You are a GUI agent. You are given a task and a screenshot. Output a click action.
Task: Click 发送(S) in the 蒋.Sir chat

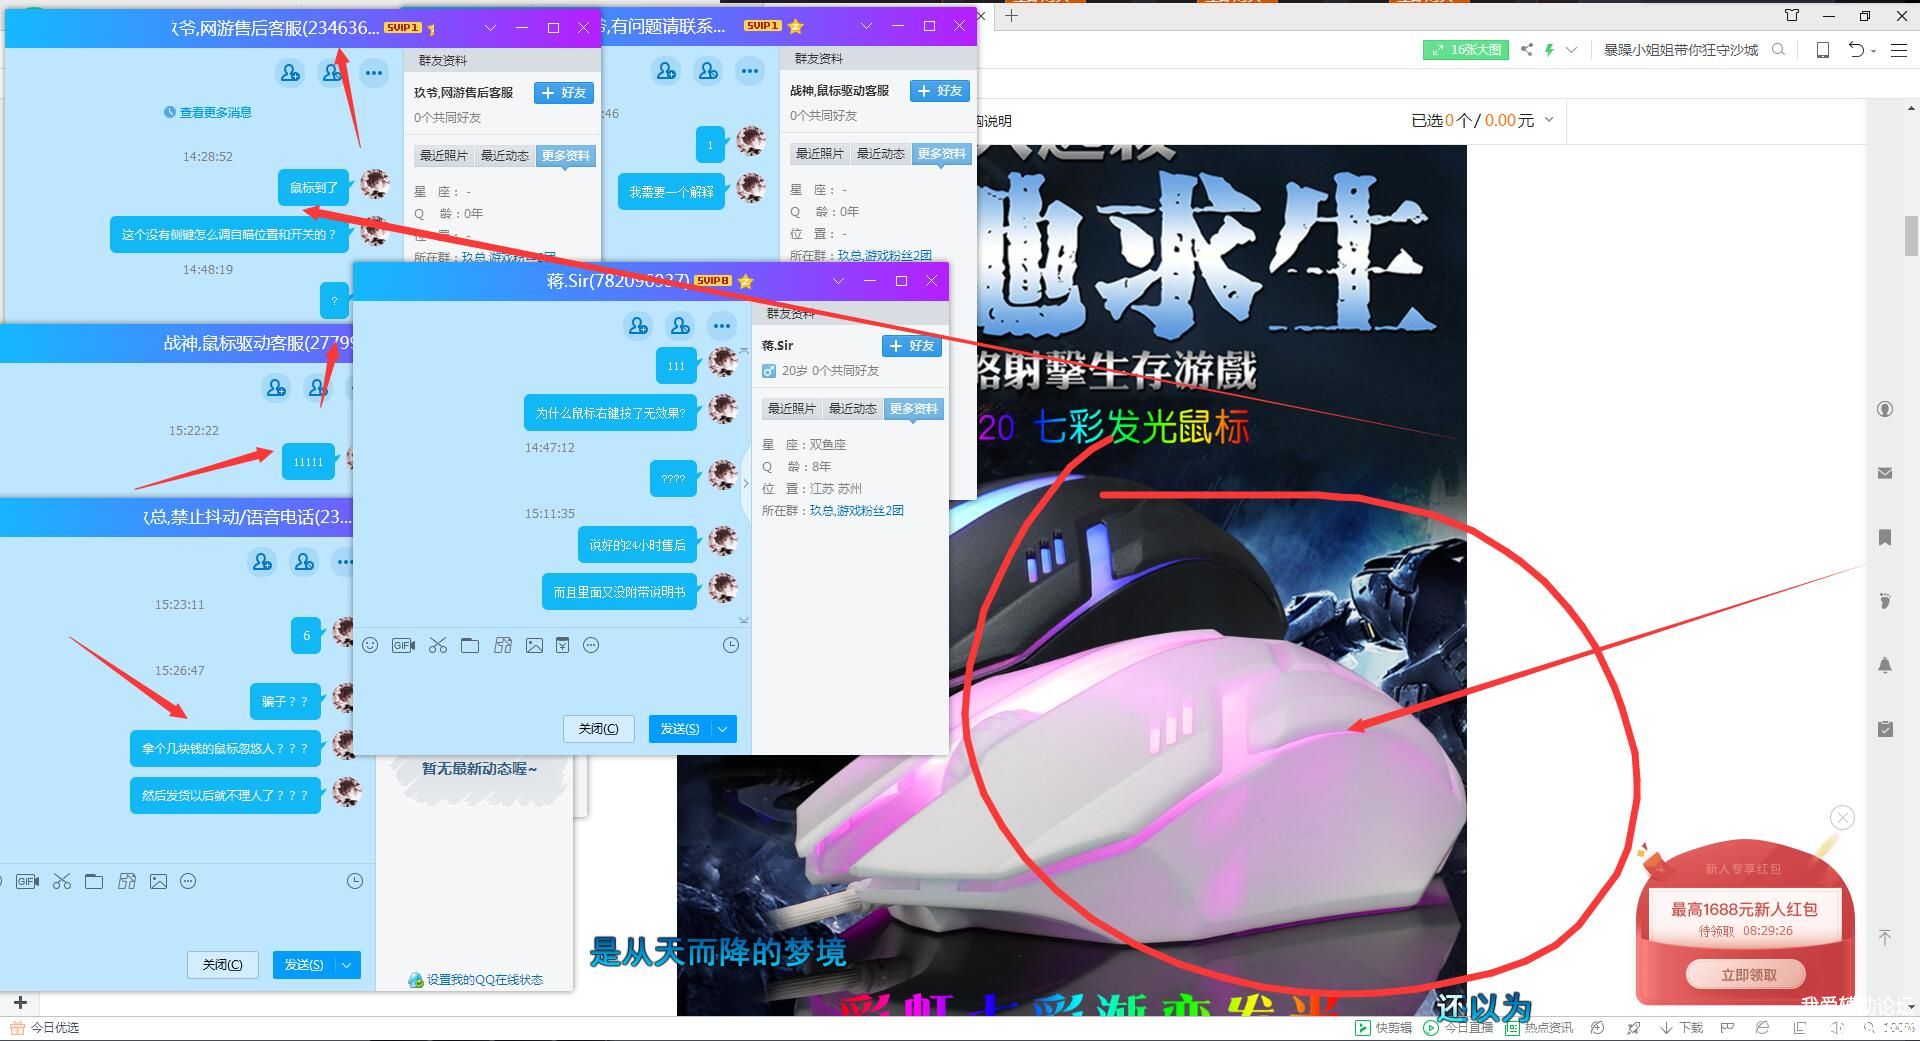[680, 729]
